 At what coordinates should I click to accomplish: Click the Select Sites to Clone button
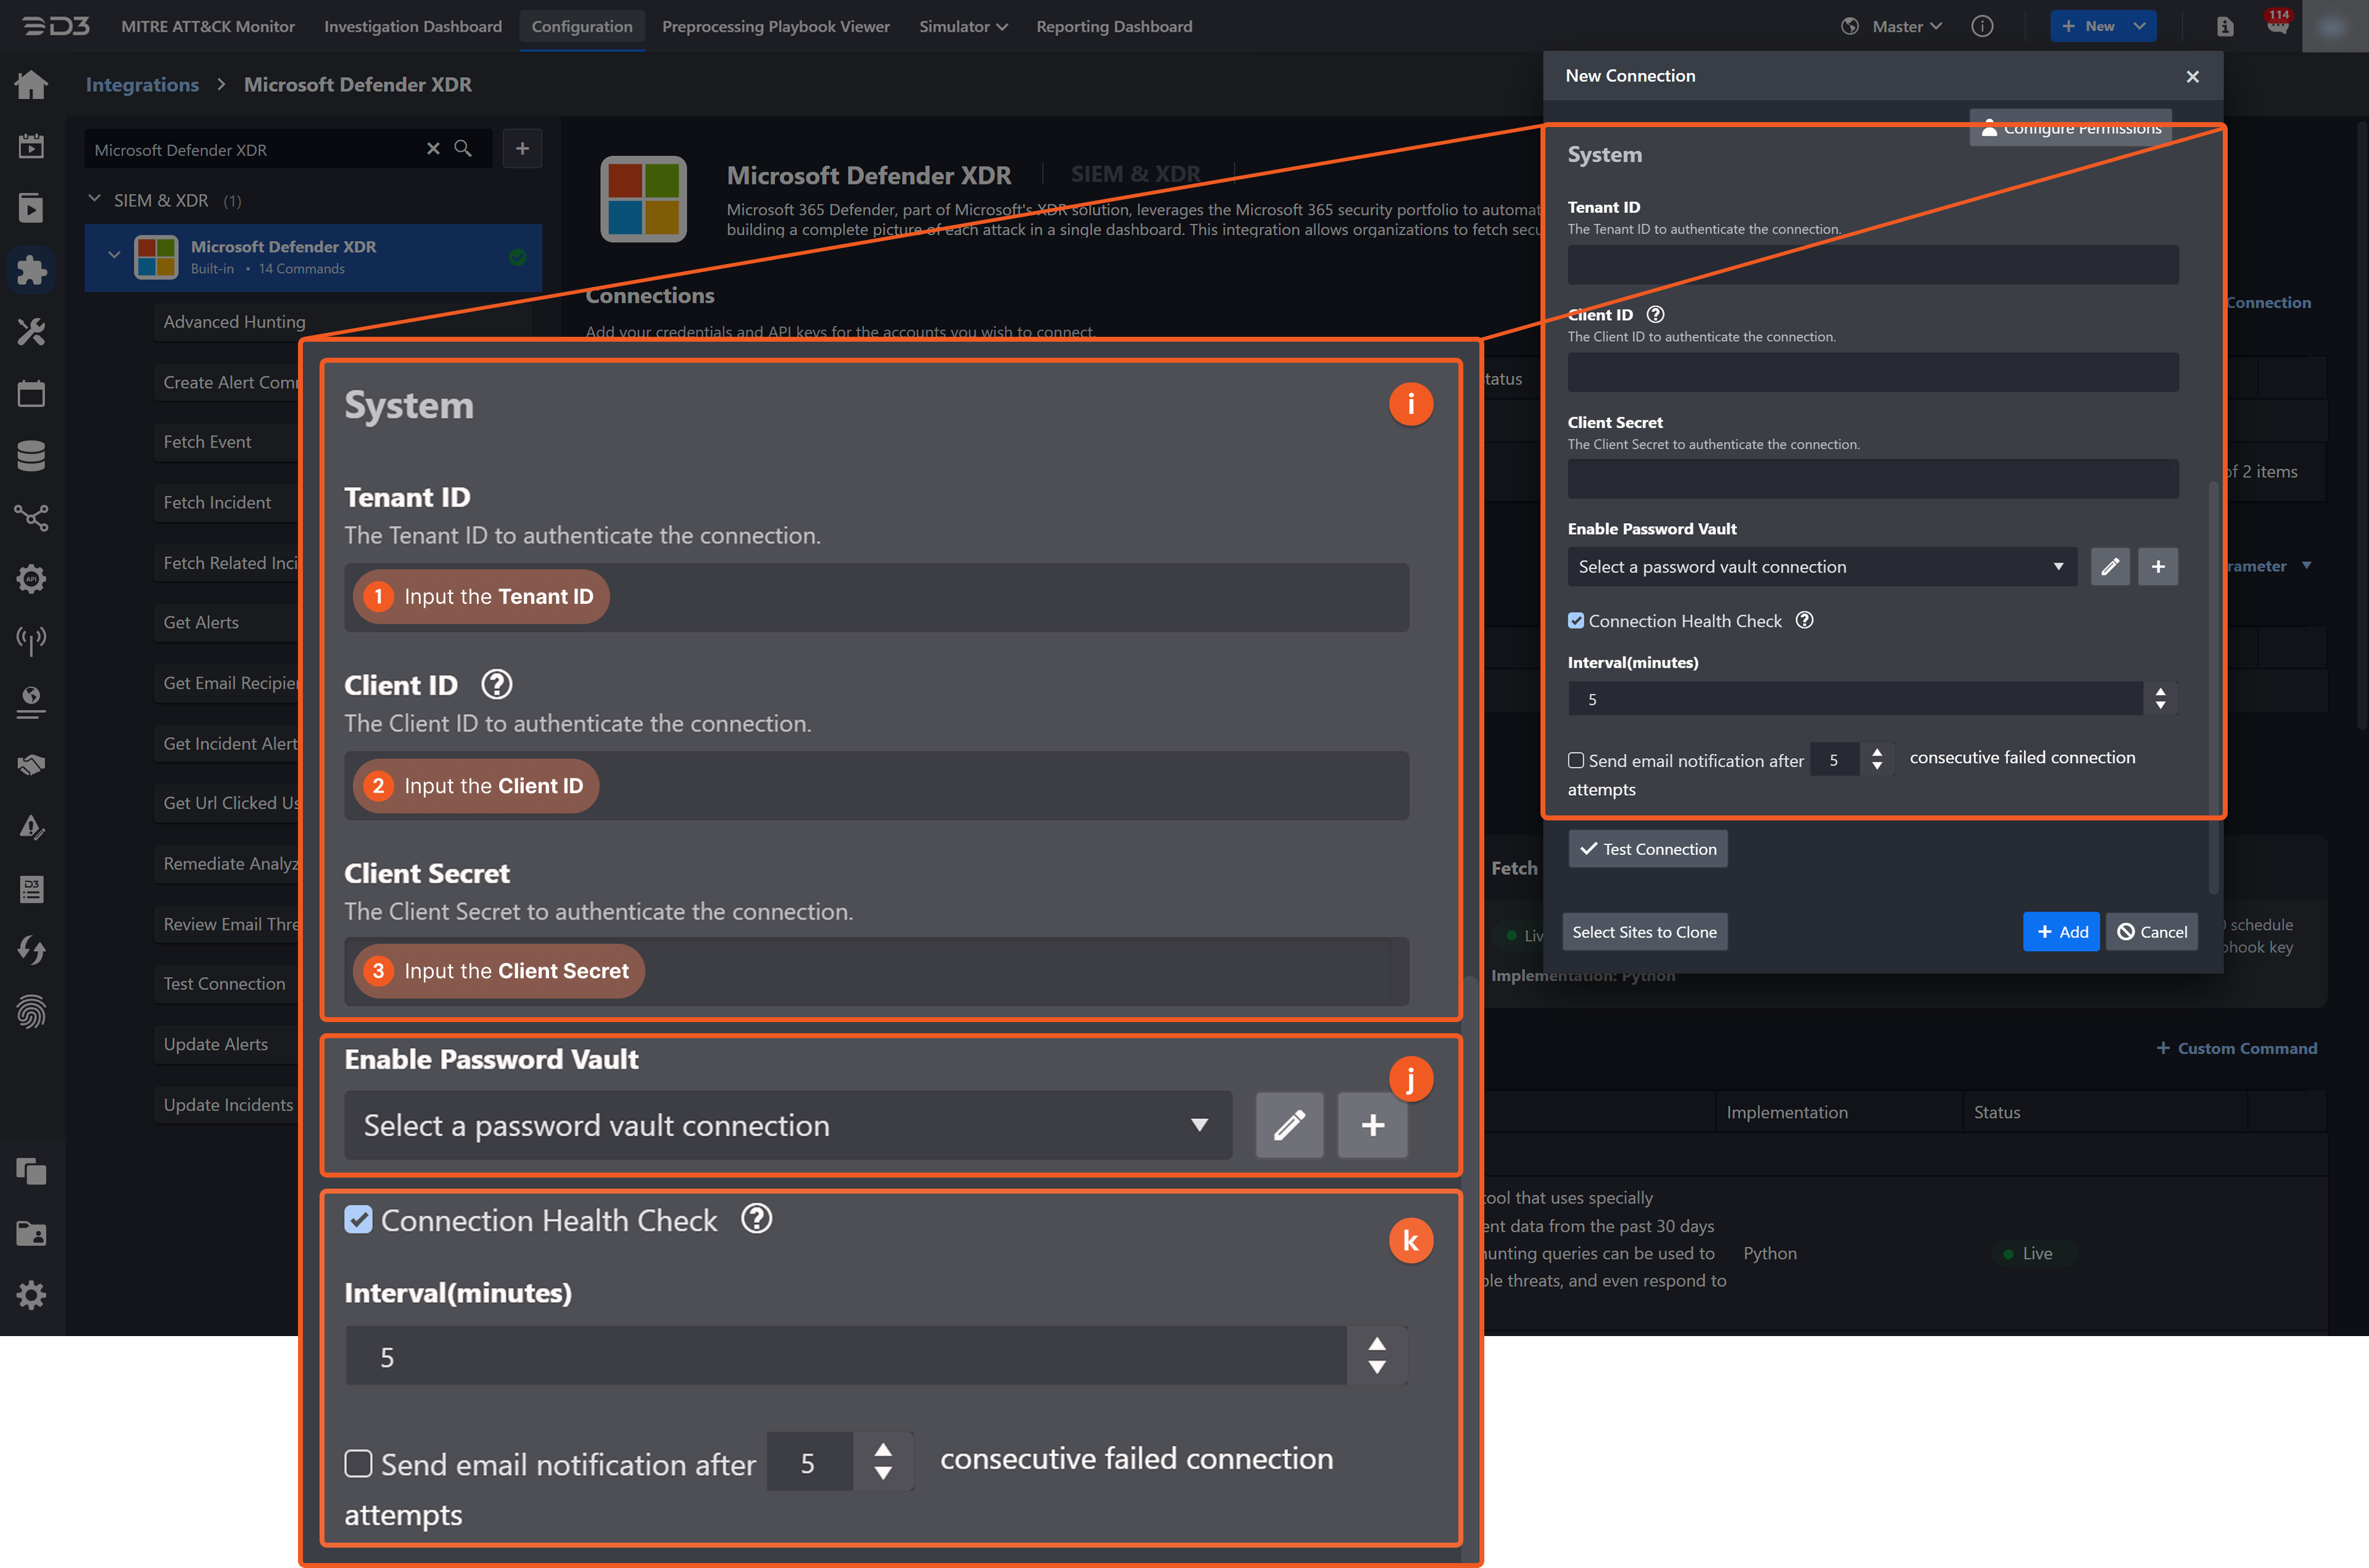coord(1644,931)
